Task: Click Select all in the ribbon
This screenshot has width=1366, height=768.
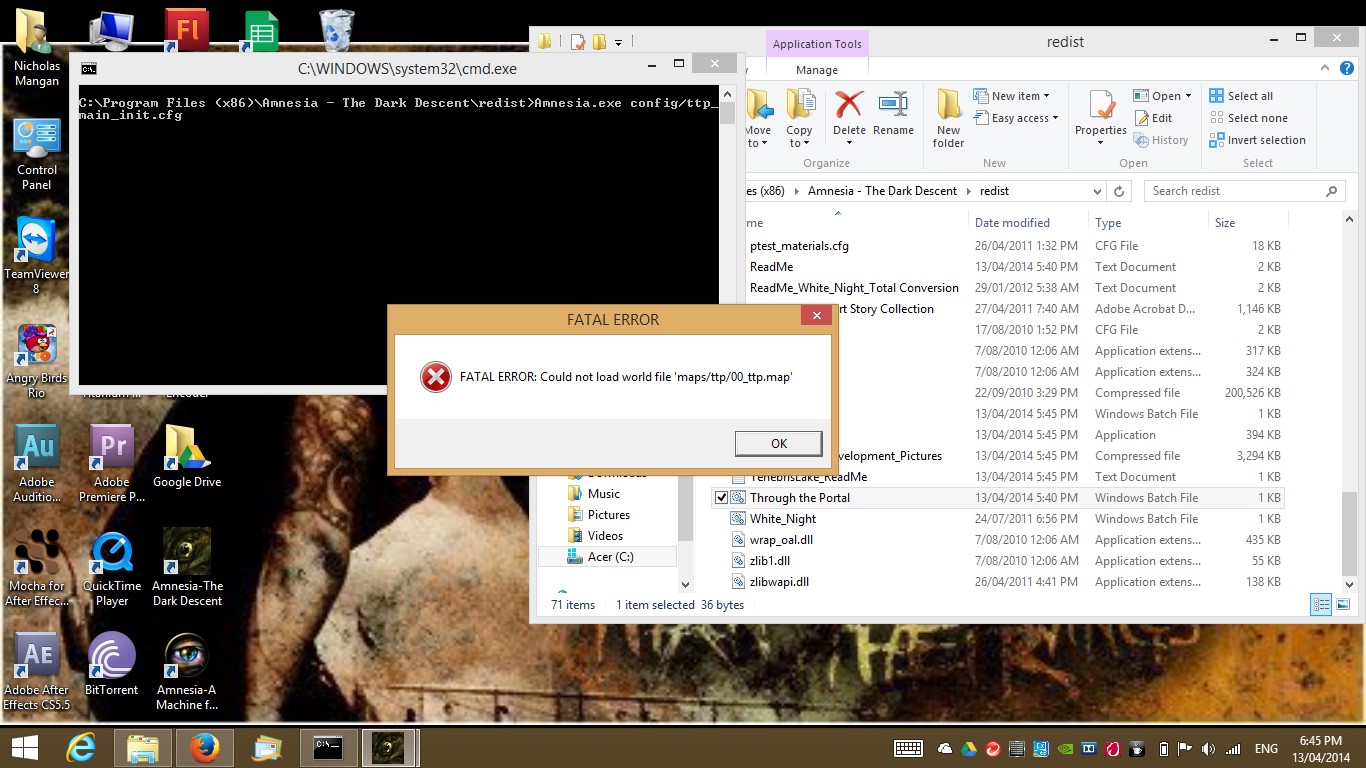Action: click(1241, 96)
